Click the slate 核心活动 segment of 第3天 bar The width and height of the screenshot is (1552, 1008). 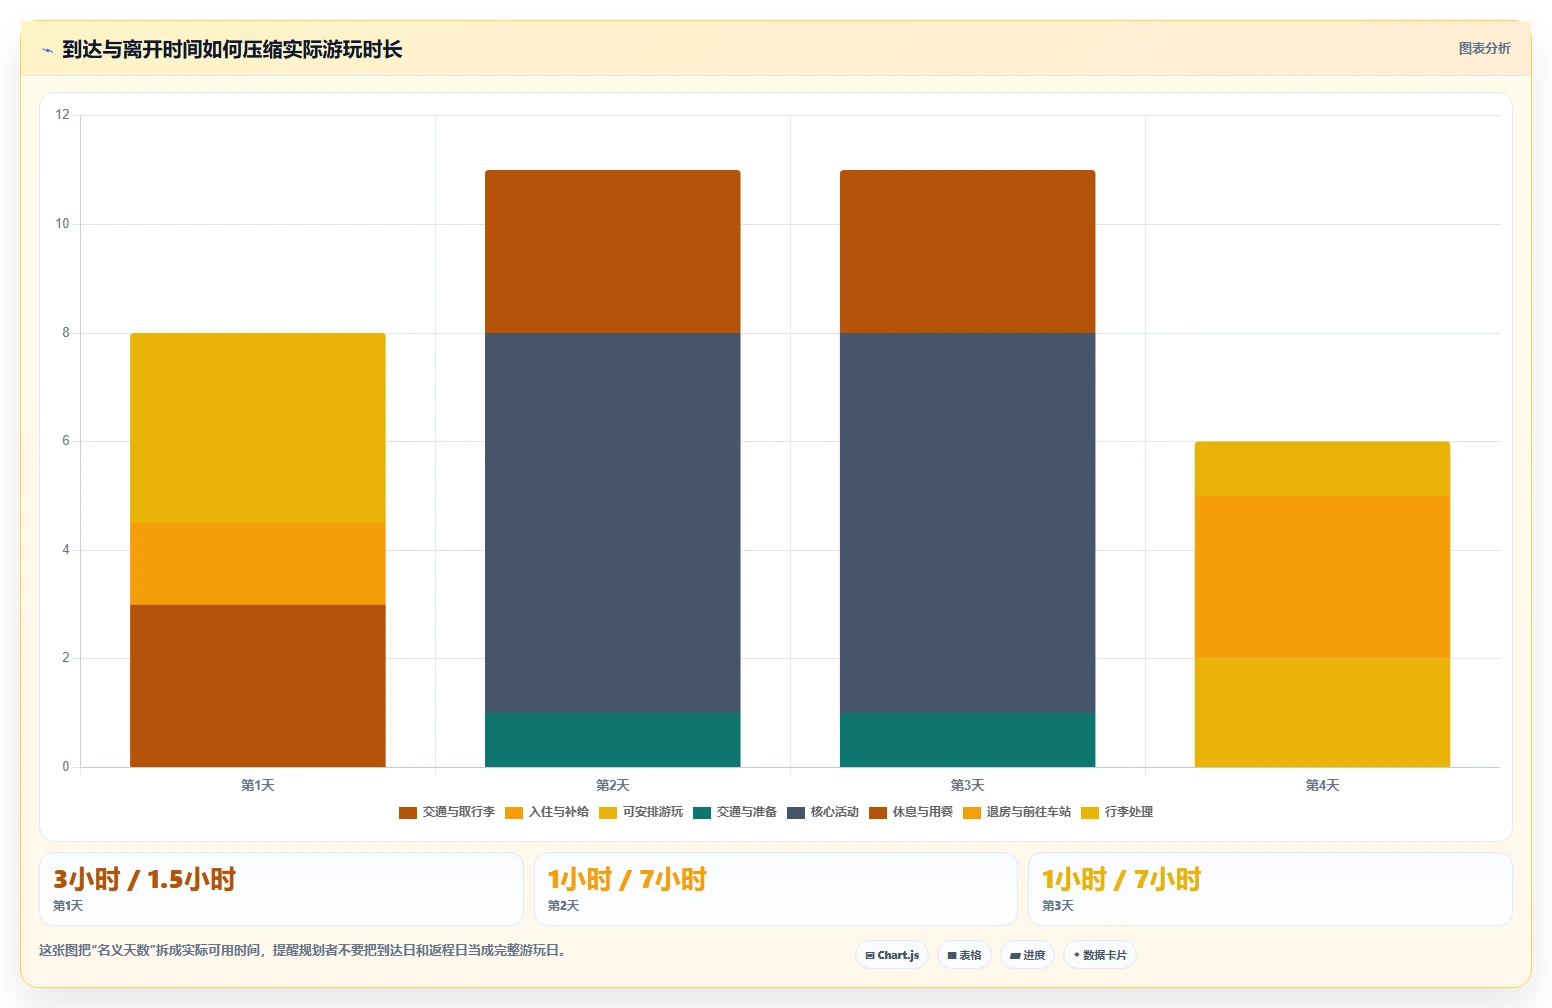[968, 523]
